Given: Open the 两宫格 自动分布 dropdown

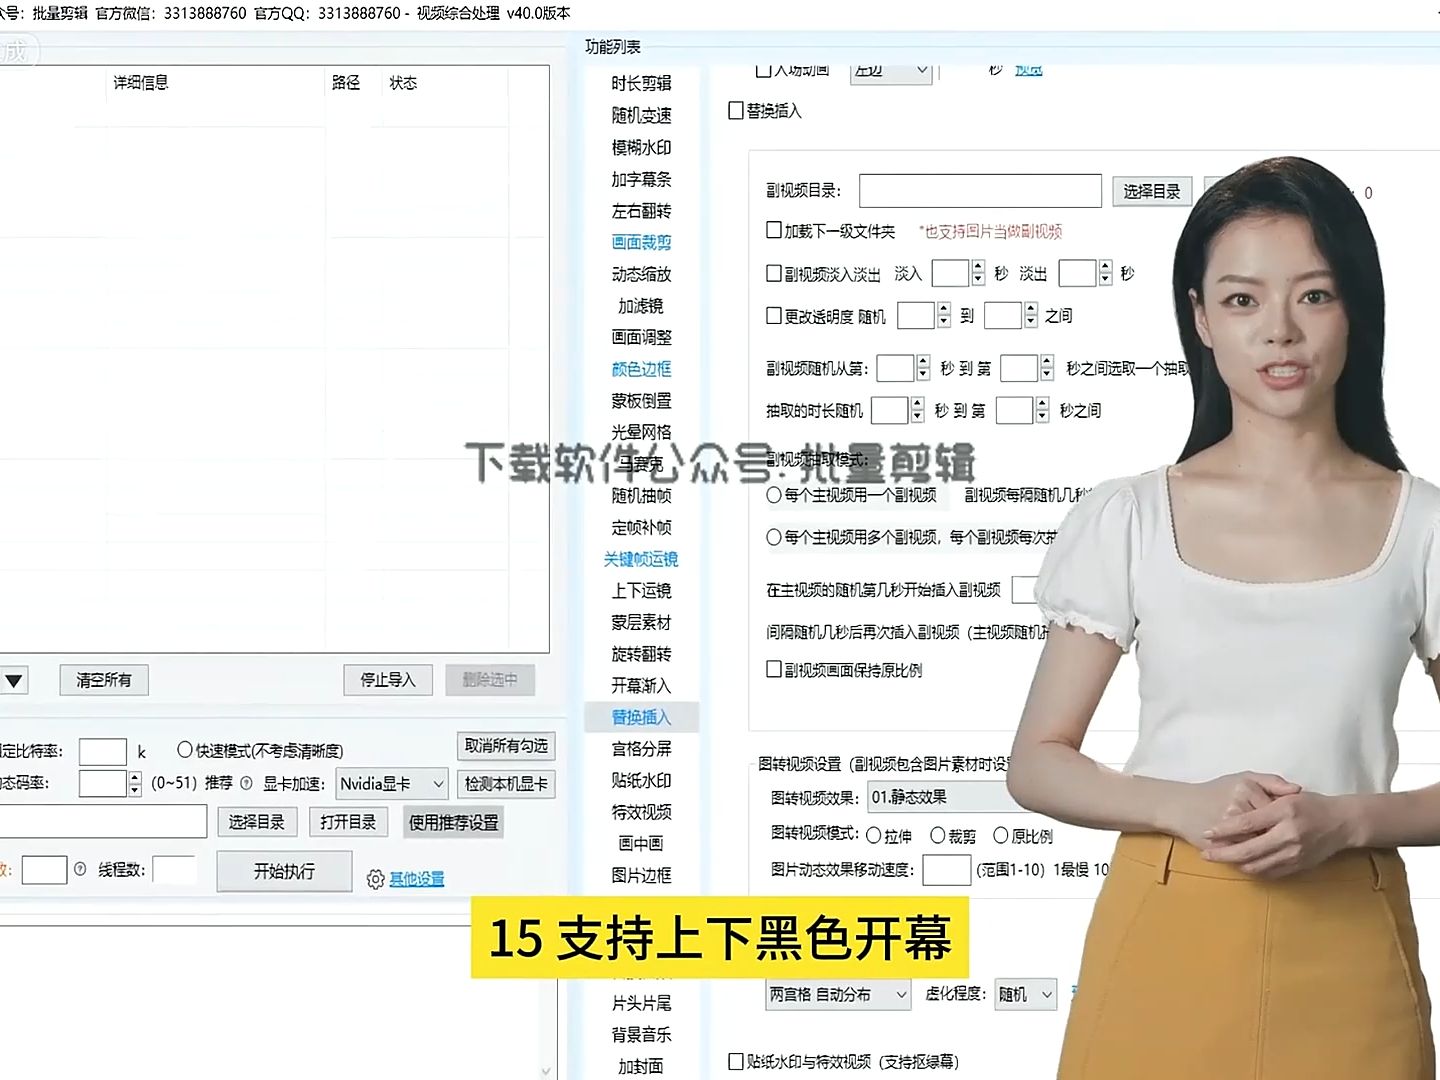Looking at the screenshot, I should [x=837, y=994].
